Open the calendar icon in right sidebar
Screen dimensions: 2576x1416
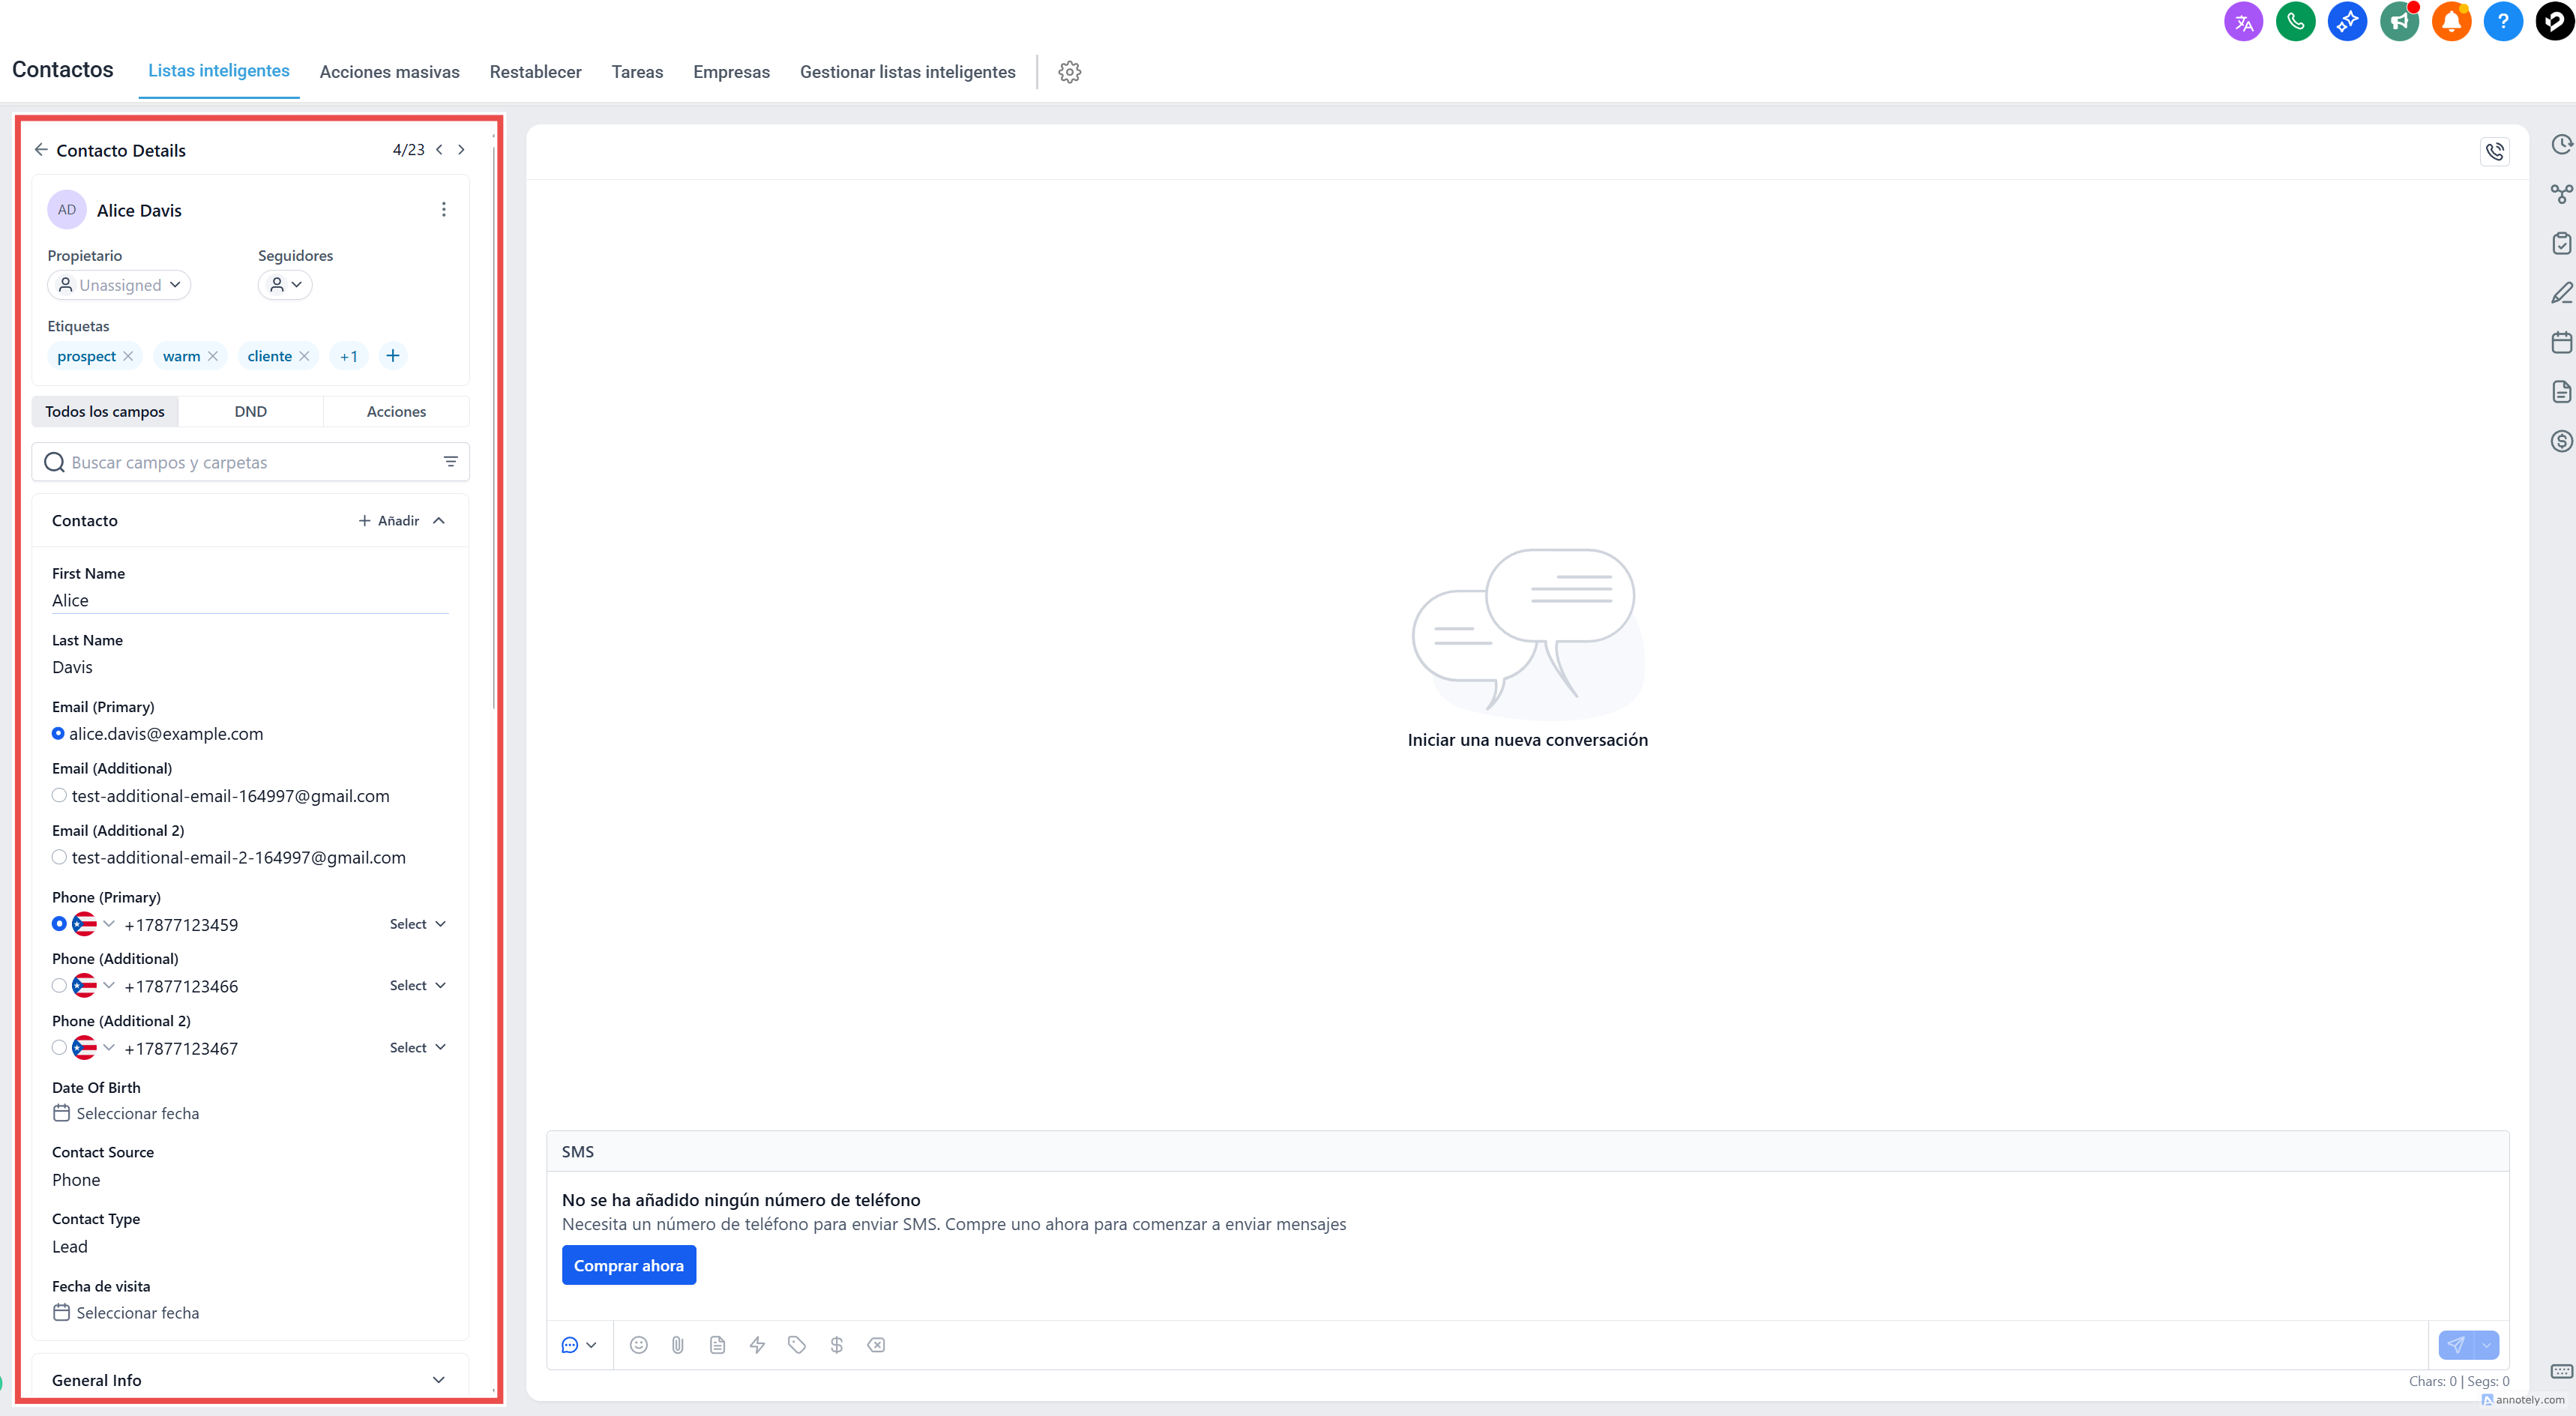click(x=2561, y=343)
